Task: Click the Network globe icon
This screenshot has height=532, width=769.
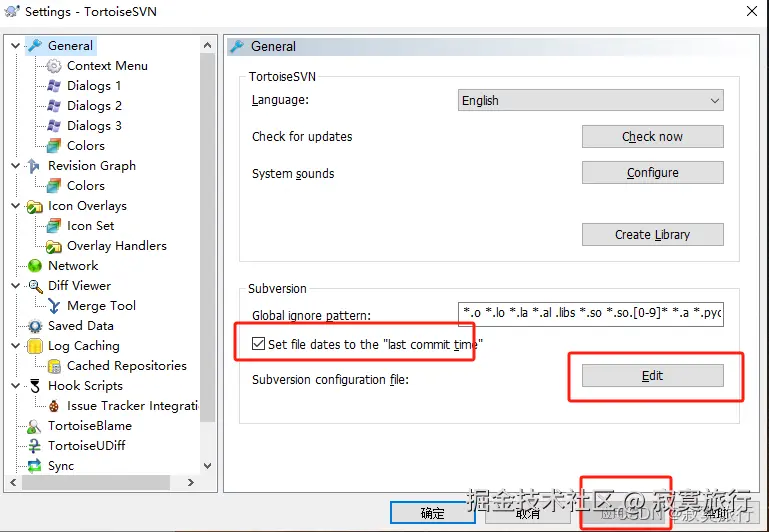Action: point(35,266)
